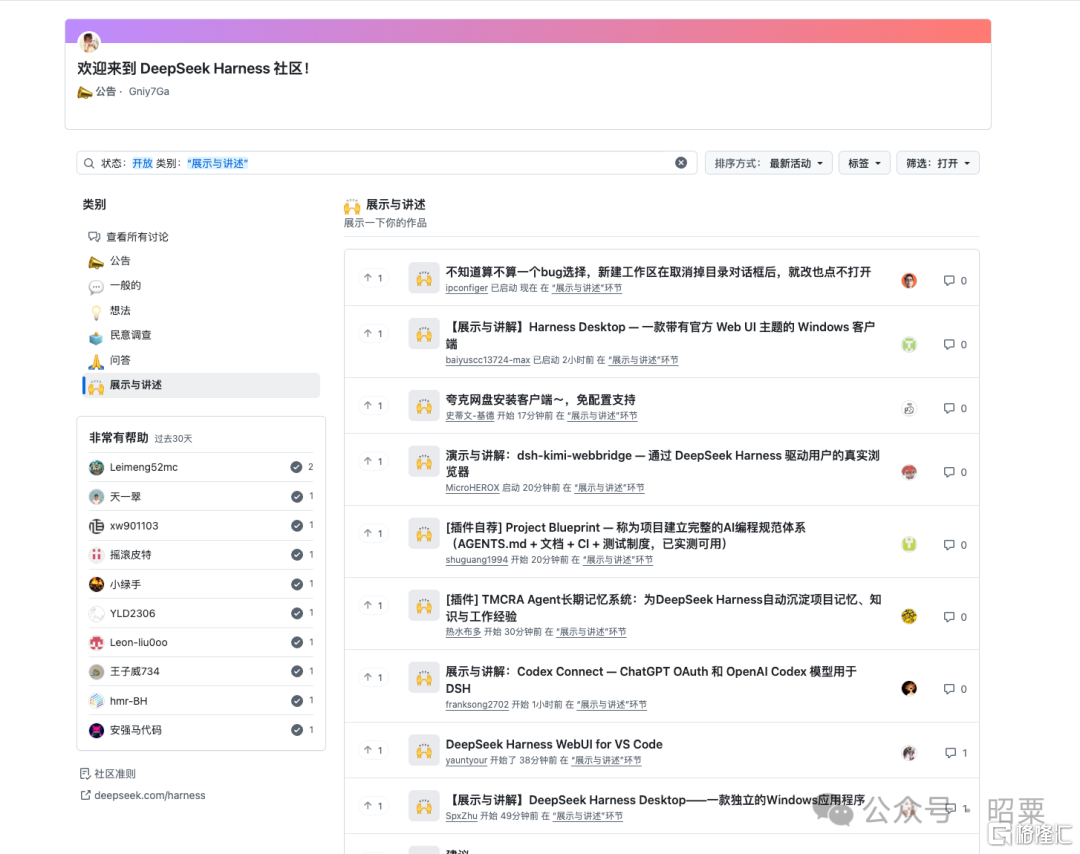Upvote the Project Blueprint plugin post
Viewport: 1080px width, 854px height.
(x=374, y=534)
